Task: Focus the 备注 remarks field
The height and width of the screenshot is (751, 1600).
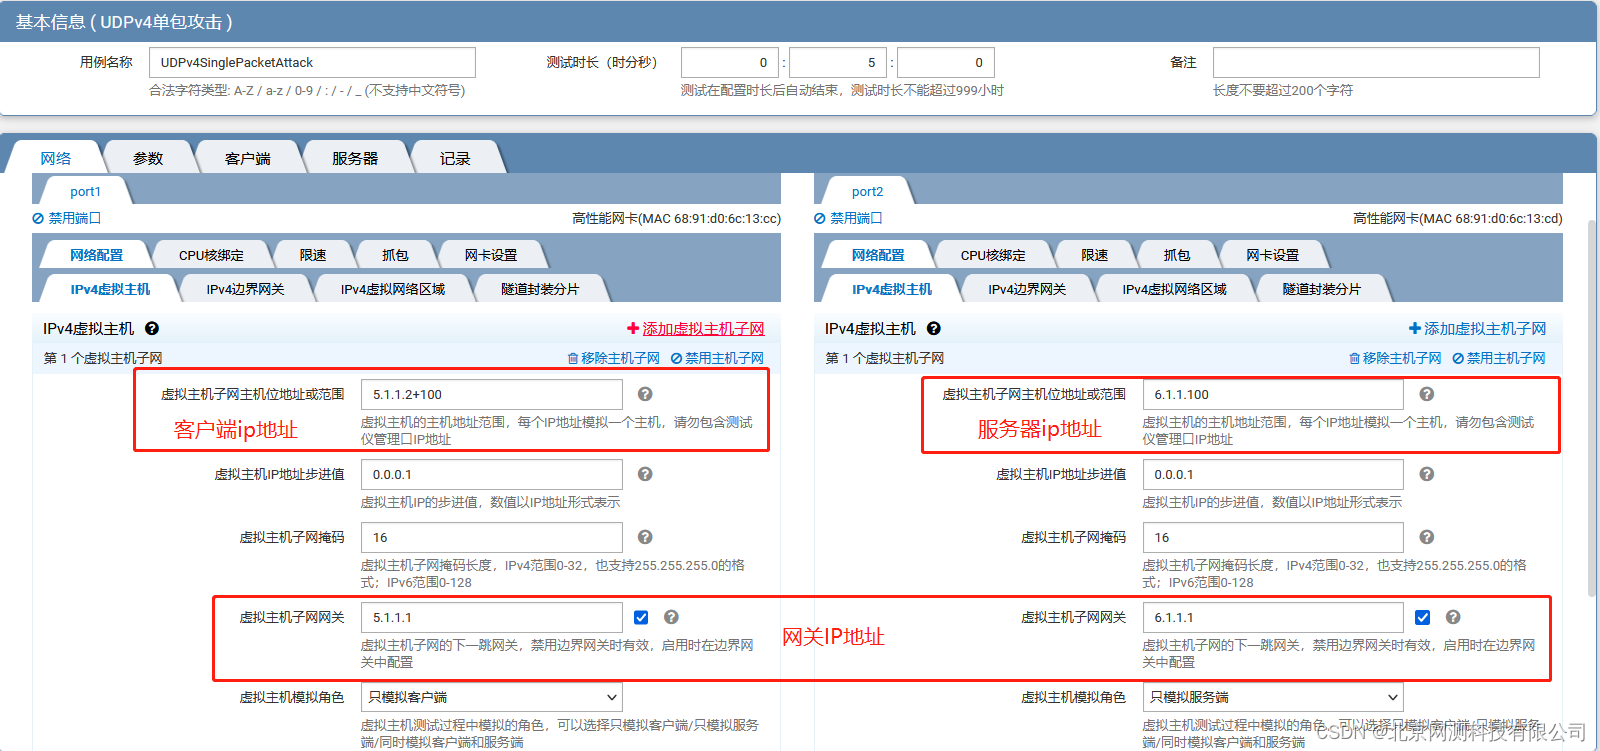Action: coord(1376,62)
